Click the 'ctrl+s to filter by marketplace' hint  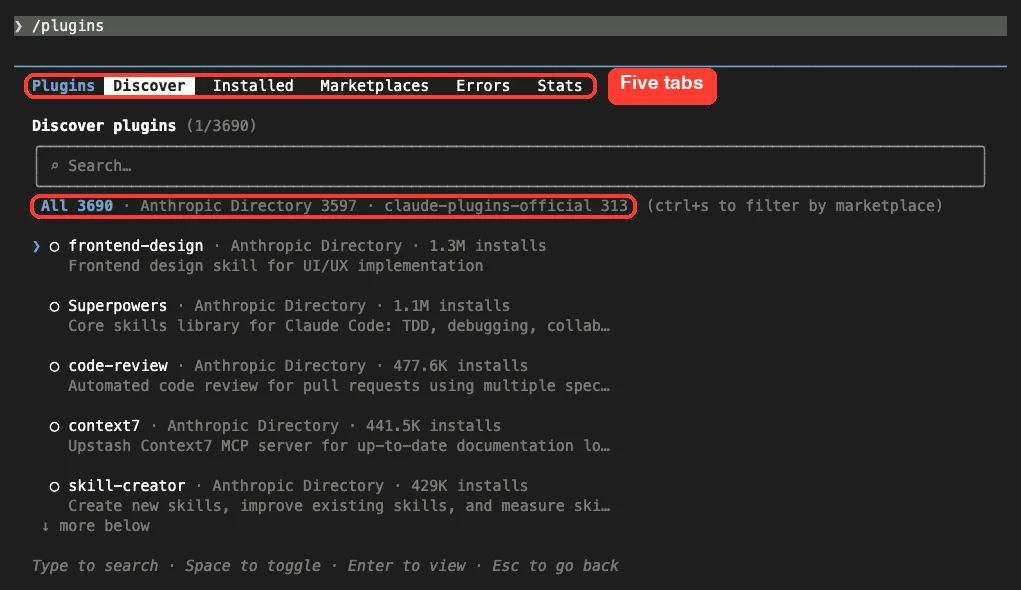tap(794, 206)
